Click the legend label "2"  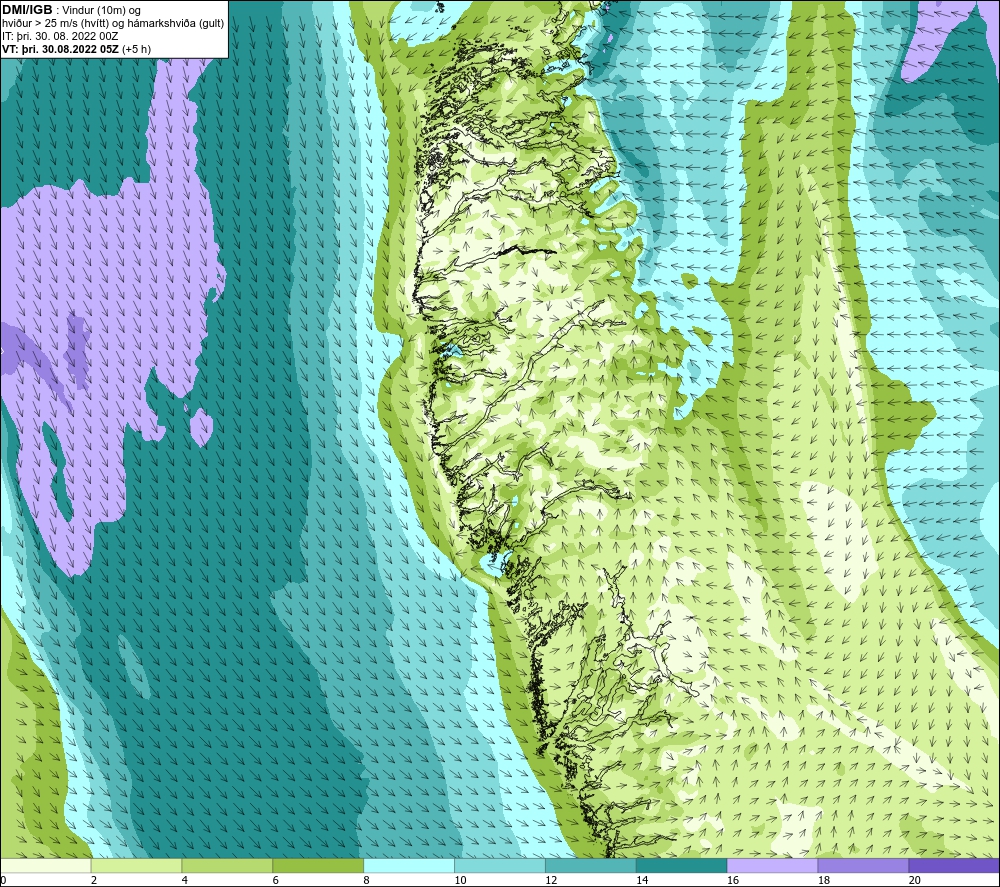(x=94, y=880)
